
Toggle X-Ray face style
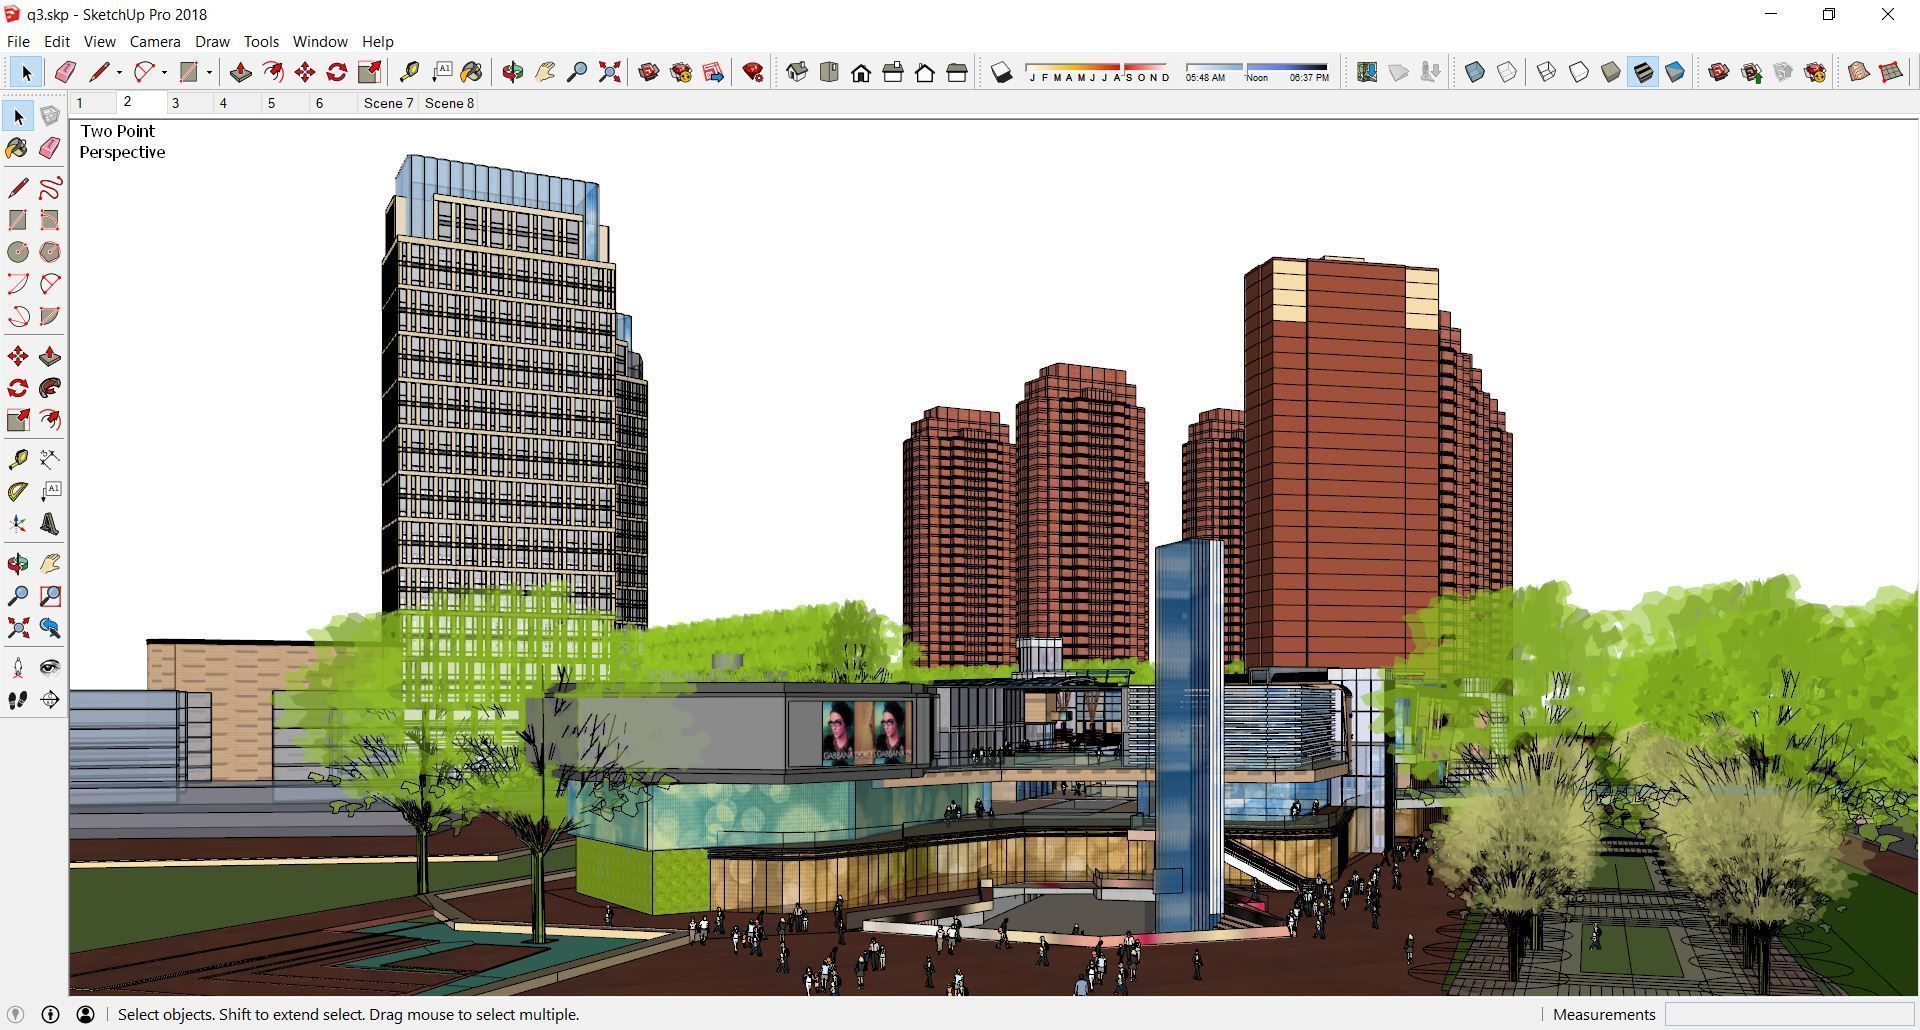click(x=1475, y=72)
